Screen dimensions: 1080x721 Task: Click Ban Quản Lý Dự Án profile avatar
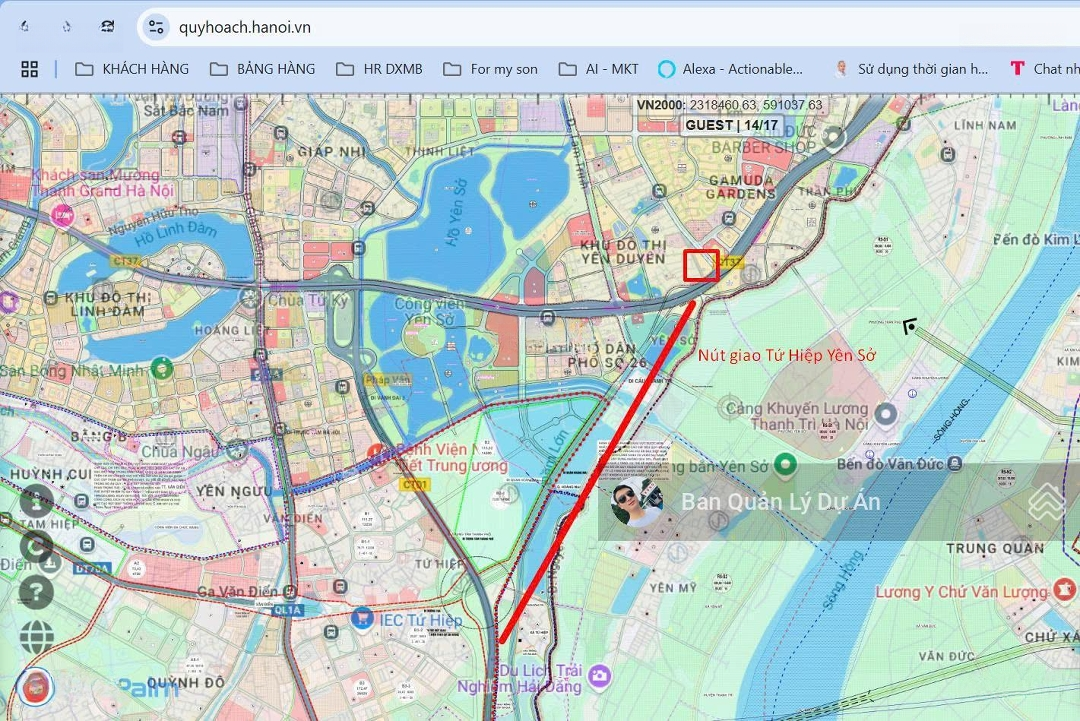pos(636,502)
